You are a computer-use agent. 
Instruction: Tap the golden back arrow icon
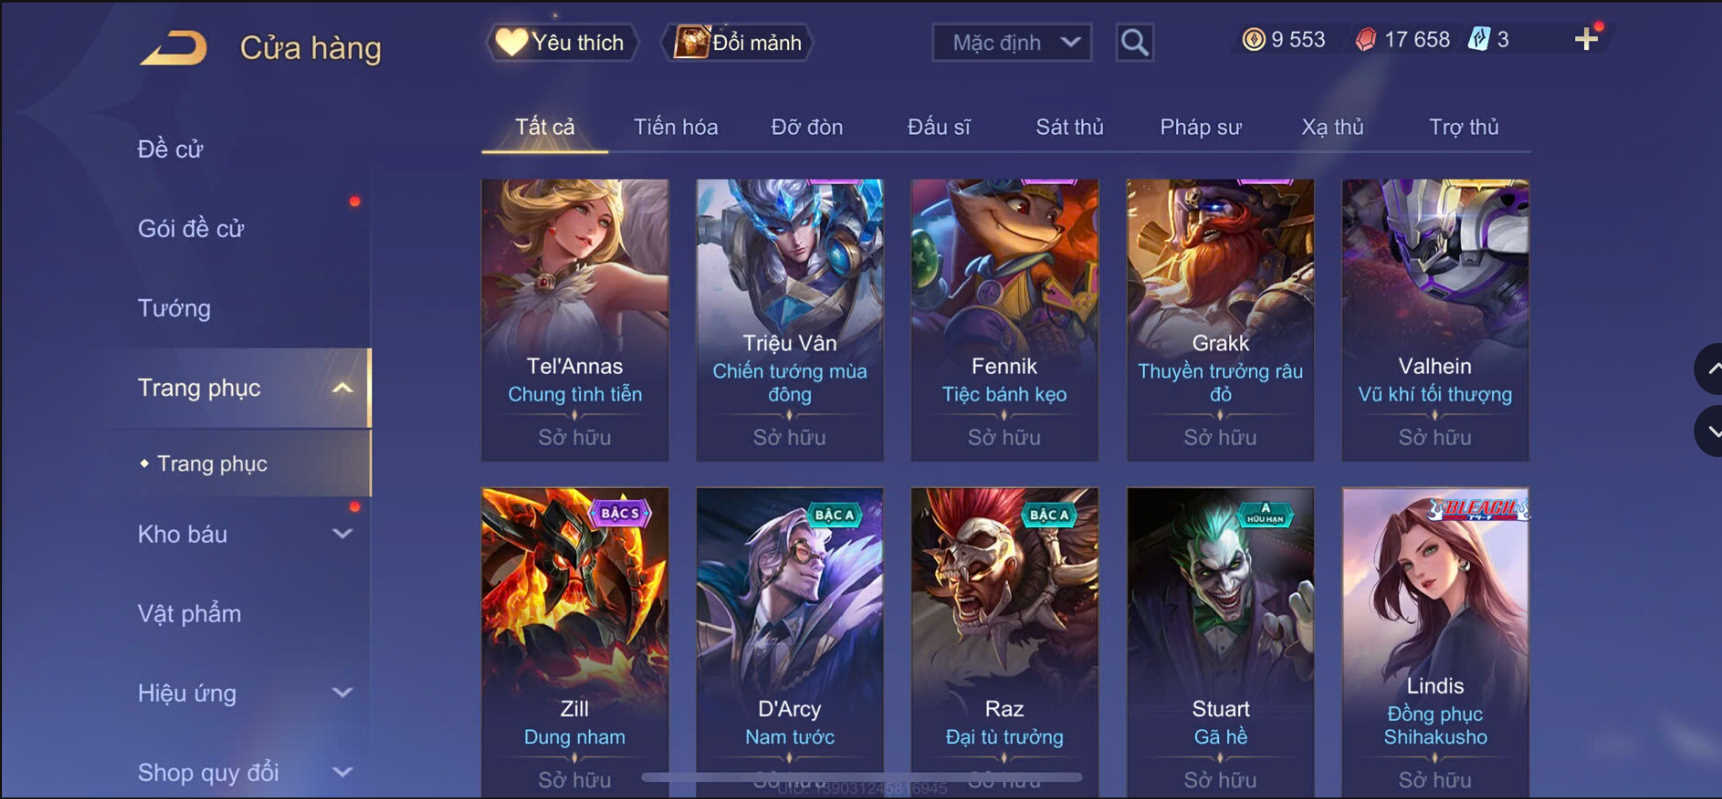[x=173, y=47]
